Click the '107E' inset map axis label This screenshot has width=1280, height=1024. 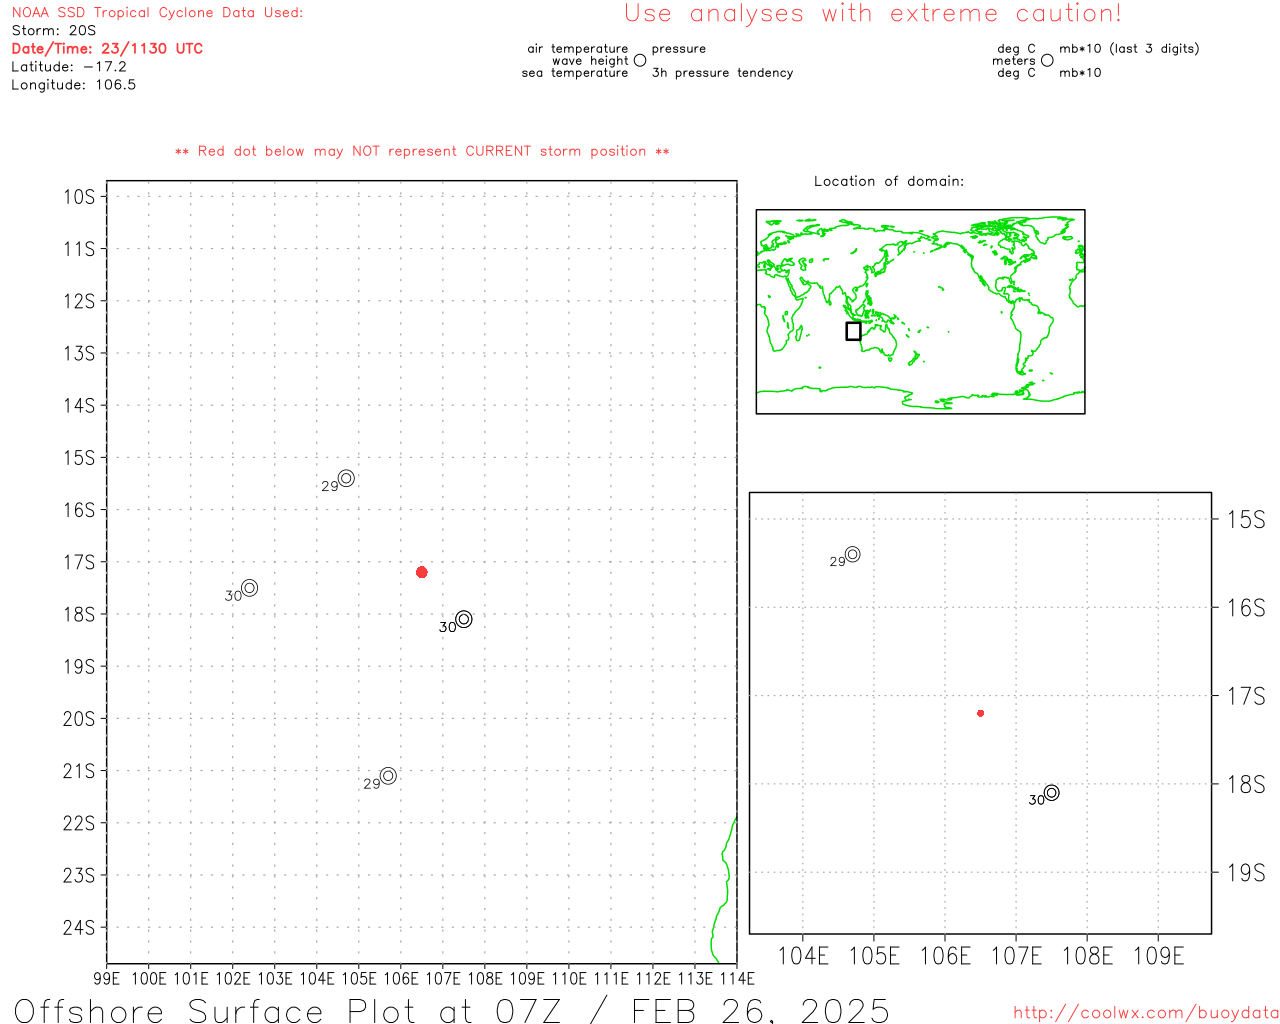click(1016, 956)
